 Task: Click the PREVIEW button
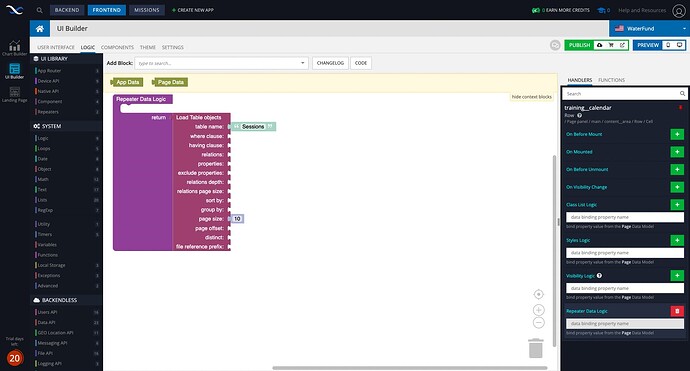click(x=648, y=45)
